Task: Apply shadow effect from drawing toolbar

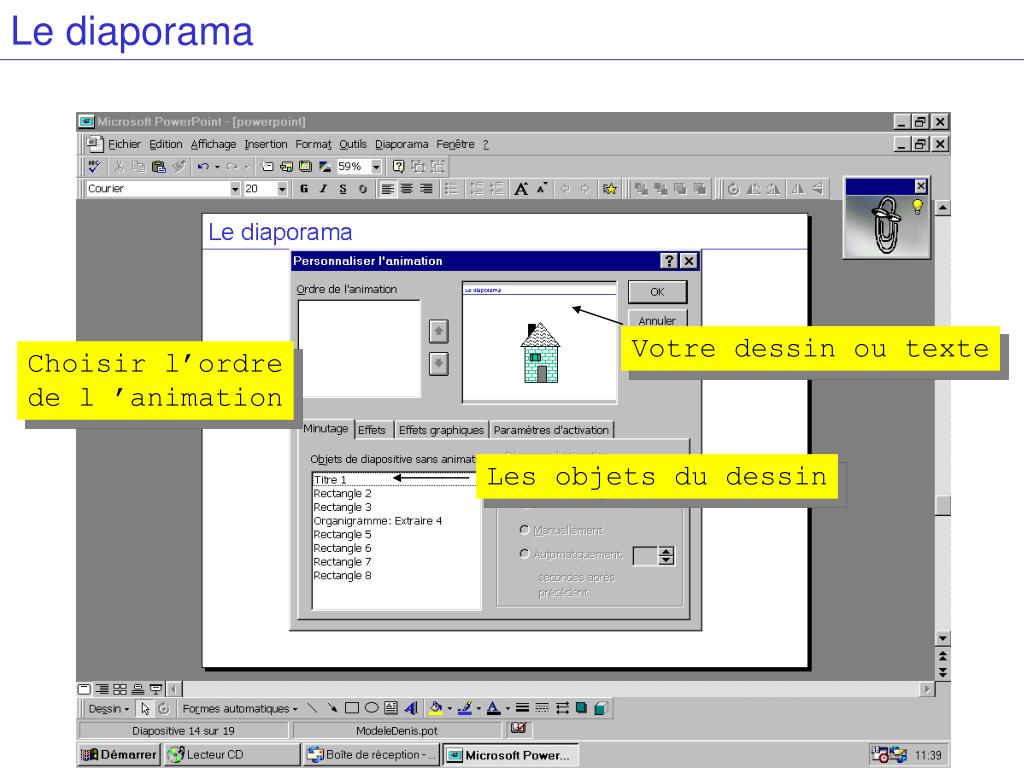Action: (x=581, y=708)
